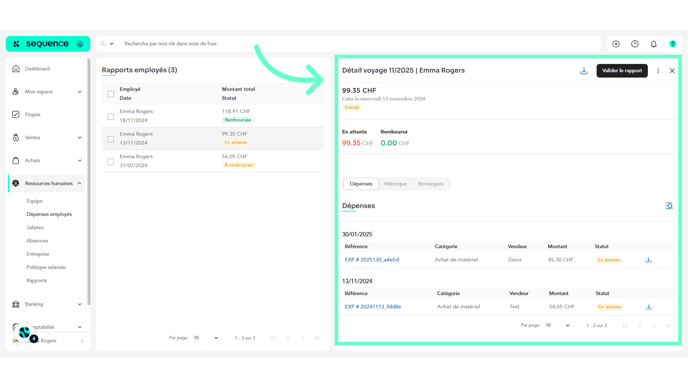
Task: Expand the Achats menu chevron
Action: (x=79, y=160)
